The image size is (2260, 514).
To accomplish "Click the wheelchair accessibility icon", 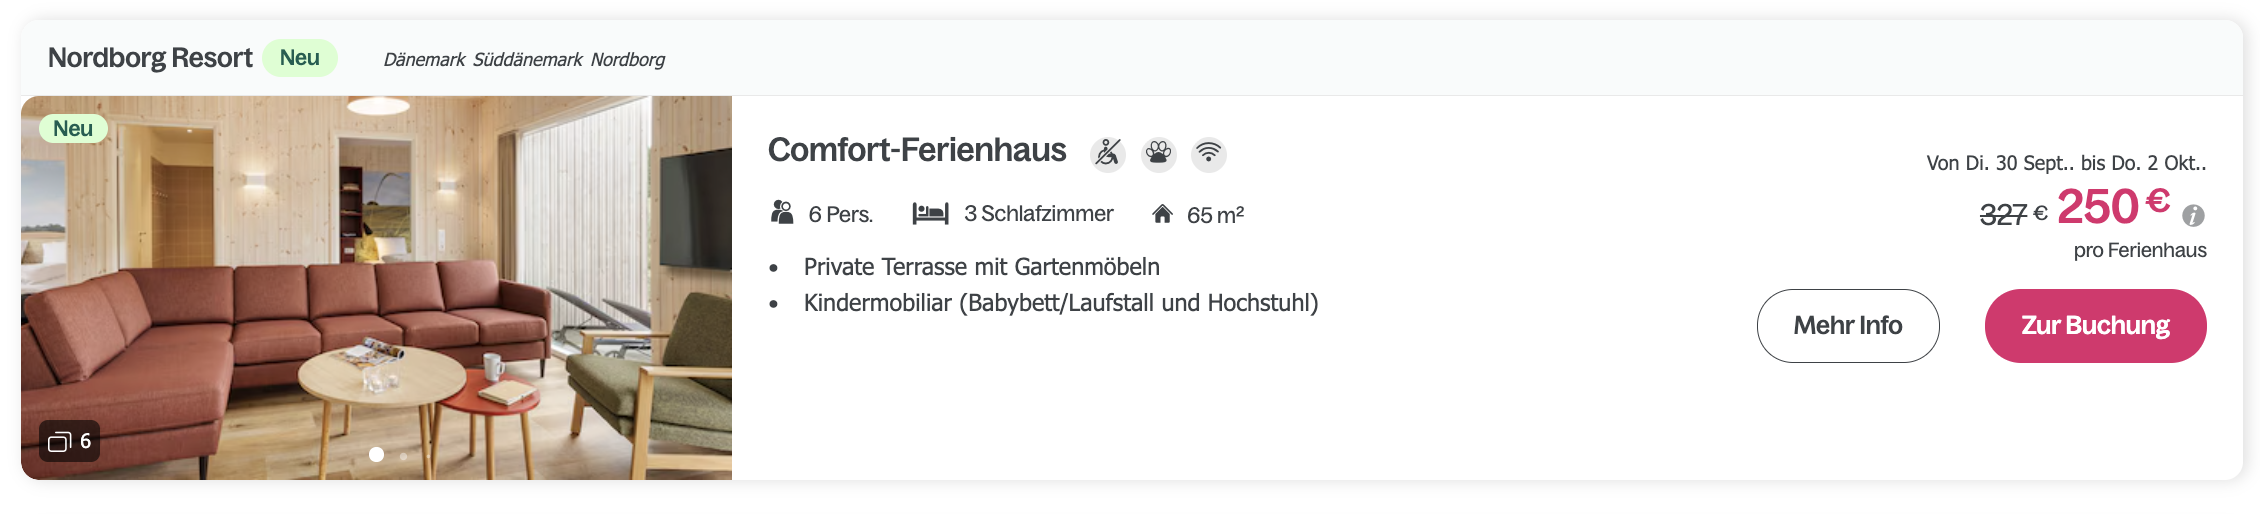I will click(x=1108, y=153).
